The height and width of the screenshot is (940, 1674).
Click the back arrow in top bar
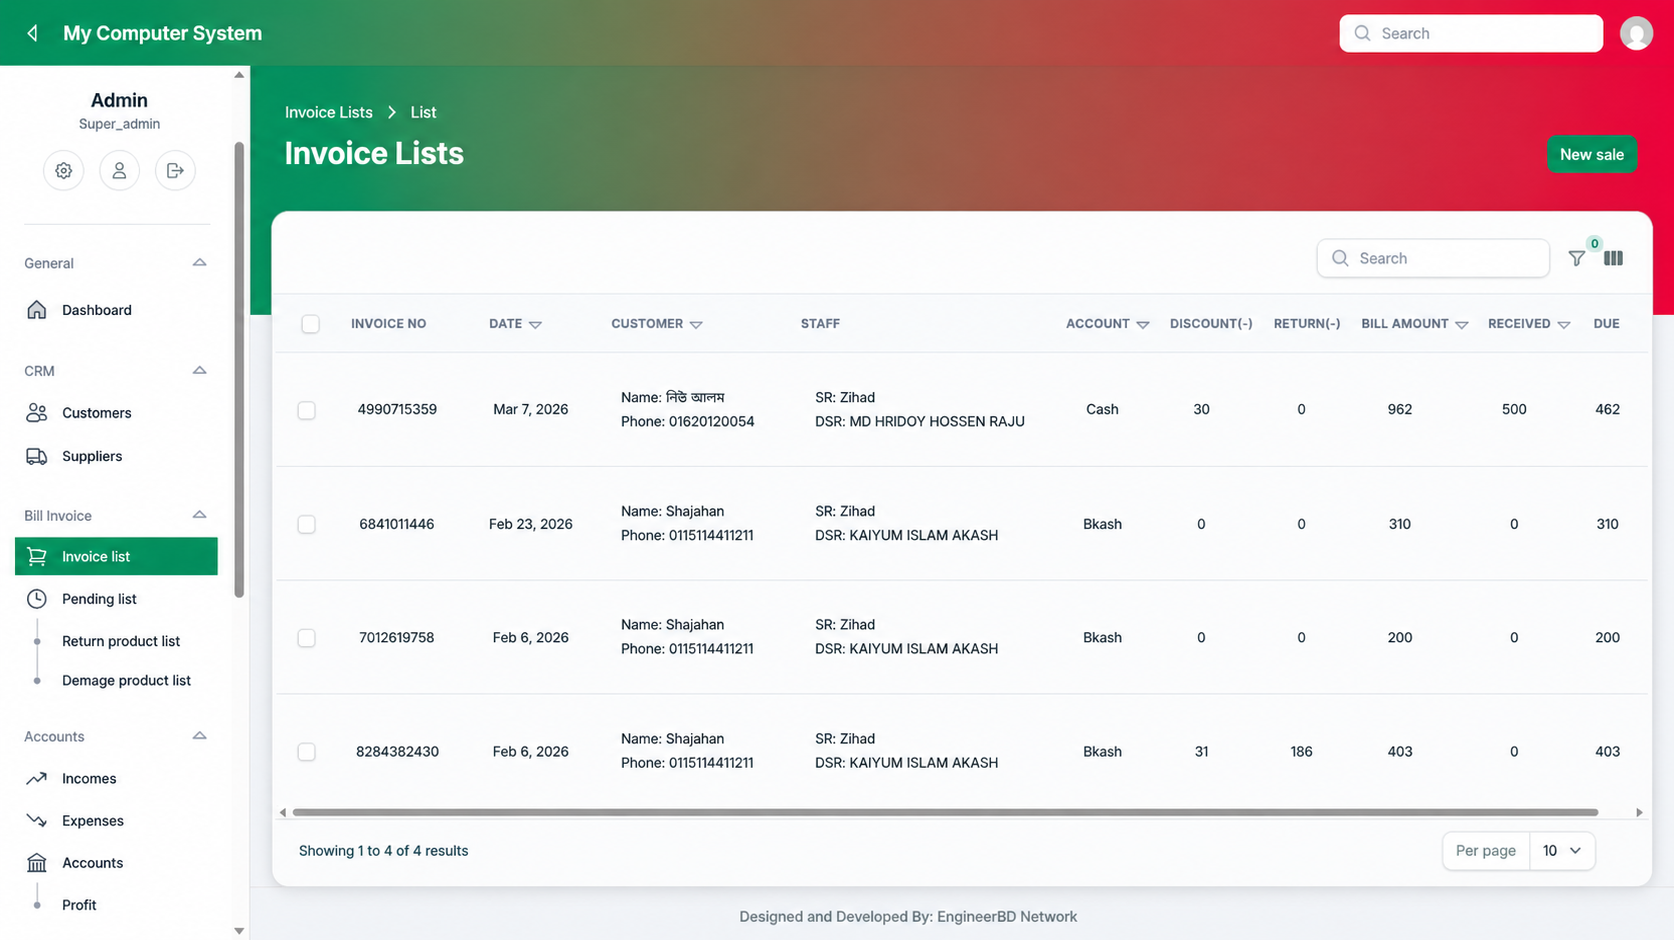33,33
